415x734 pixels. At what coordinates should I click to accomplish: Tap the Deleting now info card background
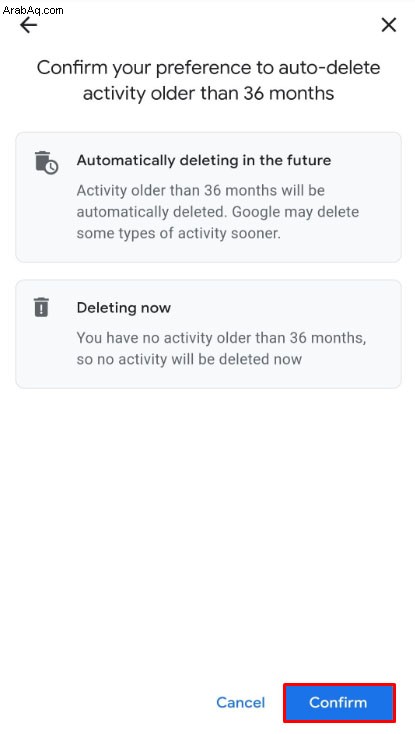208,334
